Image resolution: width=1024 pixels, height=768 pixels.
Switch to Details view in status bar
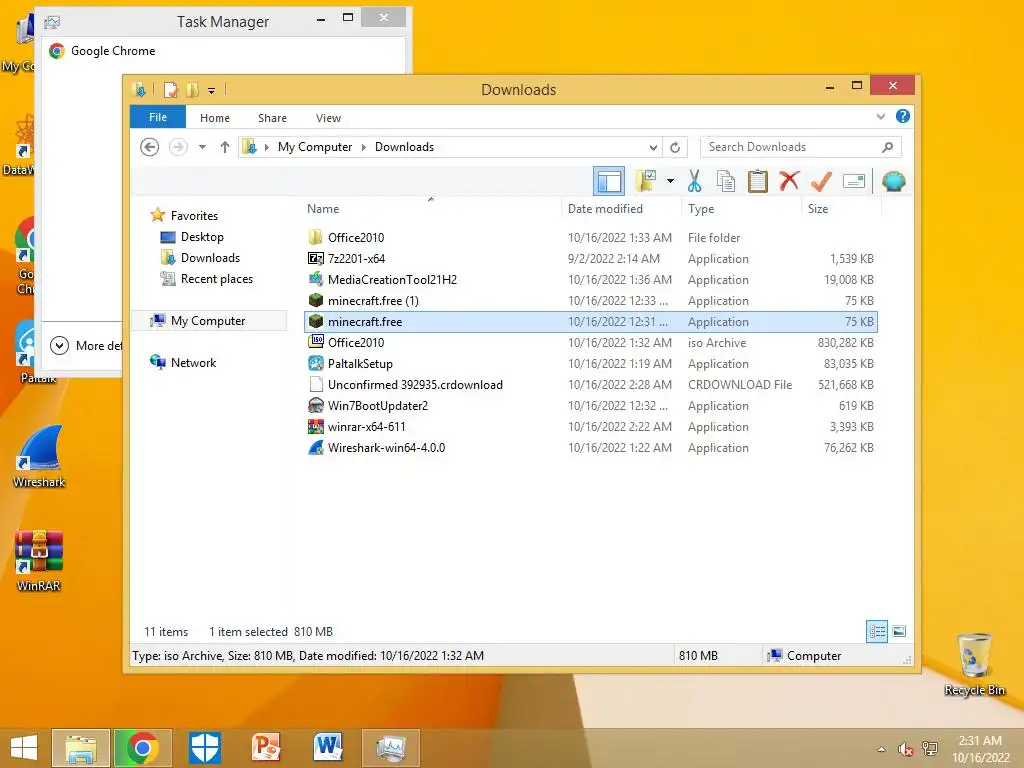[877, 631]
